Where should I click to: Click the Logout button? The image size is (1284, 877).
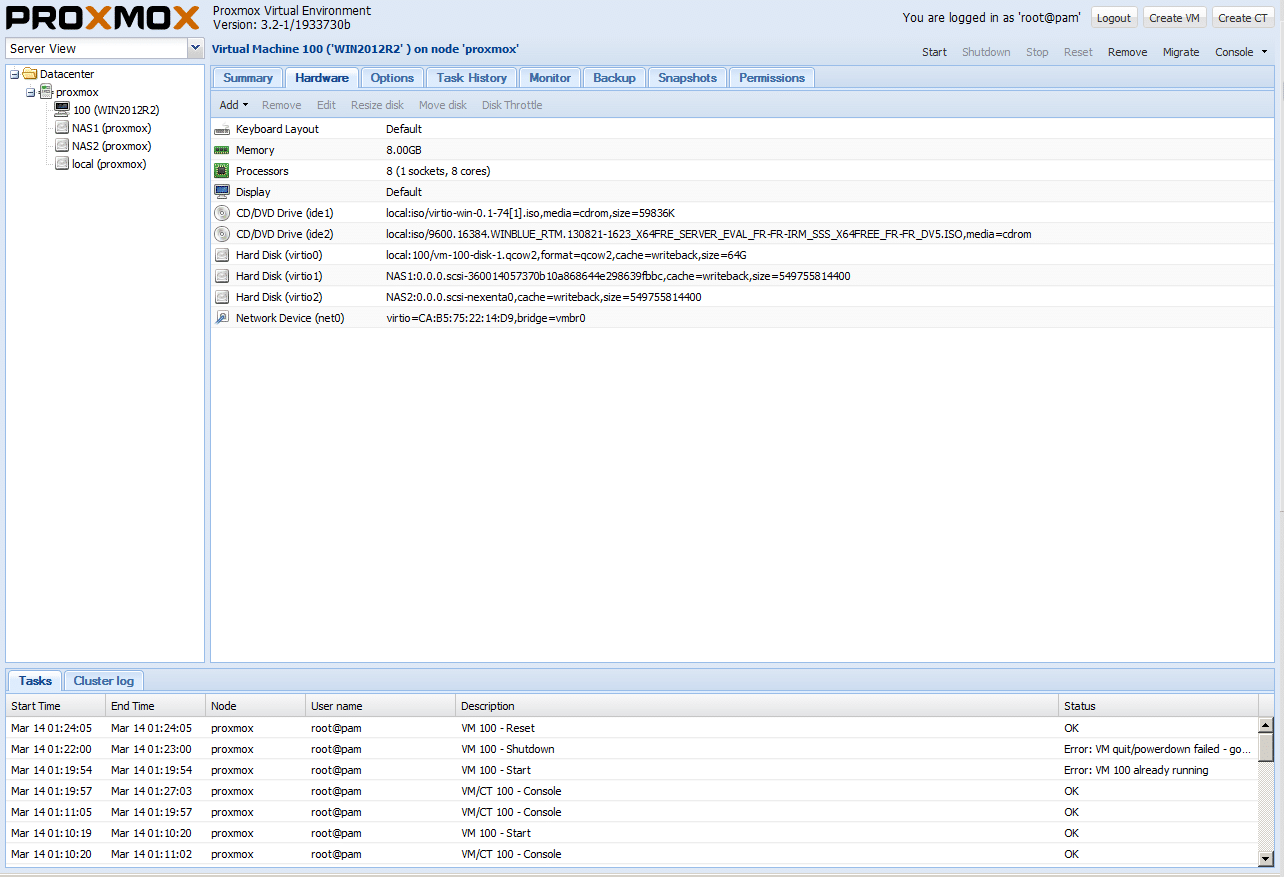point(1114,18)
